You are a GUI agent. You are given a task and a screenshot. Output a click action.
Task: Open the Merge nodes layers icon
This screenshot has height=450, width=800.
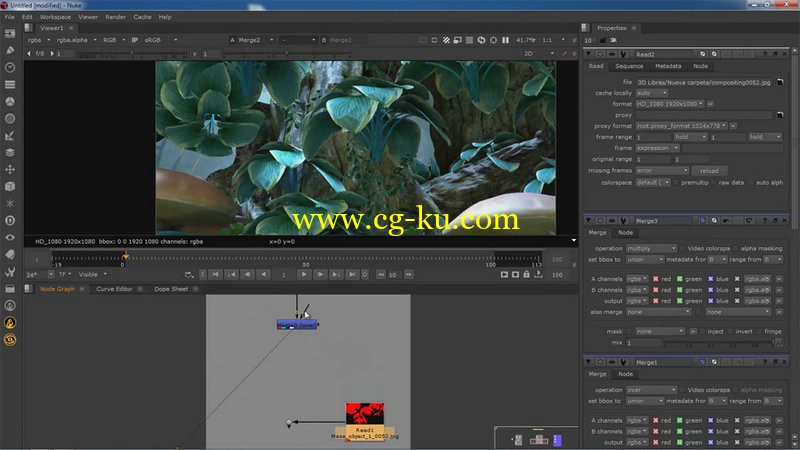tap(10, 153)
